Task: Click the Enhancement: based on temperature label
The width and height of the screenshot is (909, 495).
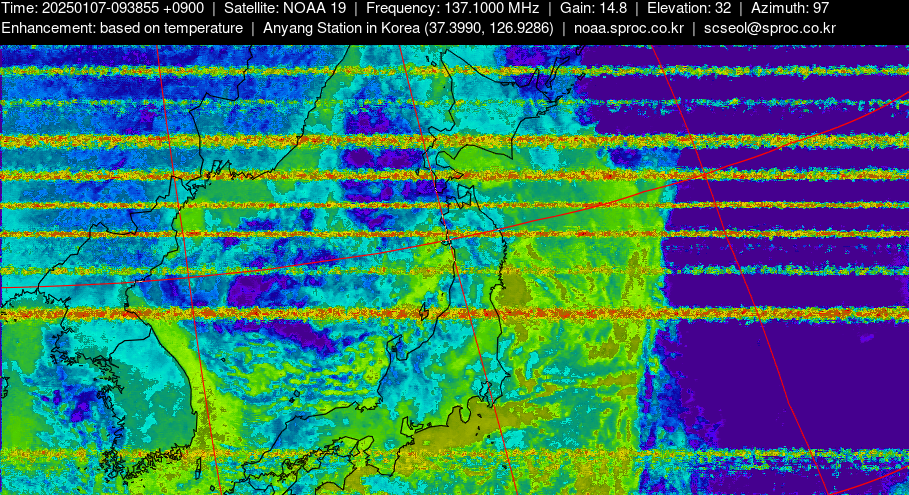Action: pos(121,28)
